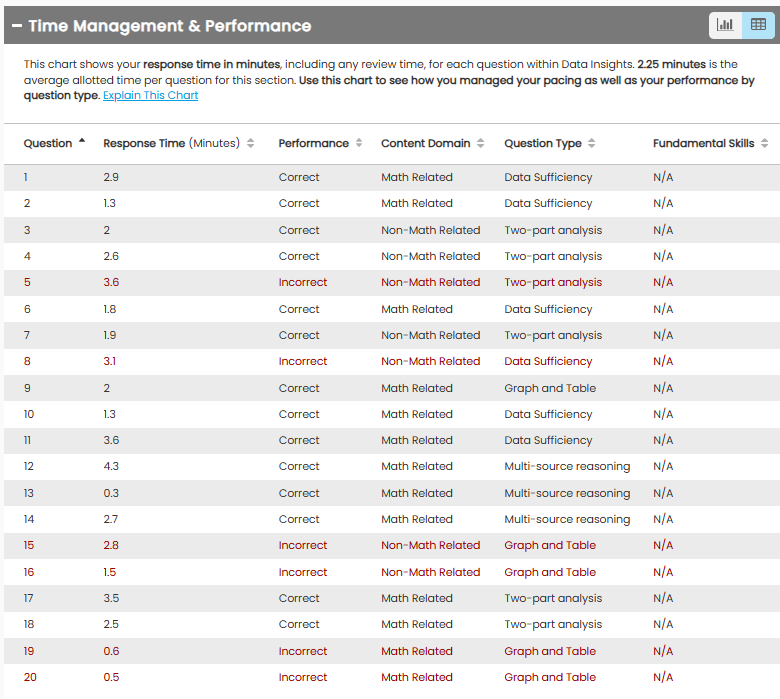The height and width of the screenshot is (699, 780).
Task: Click the 4.3 response time cell
Action: [x=111, y=467]
